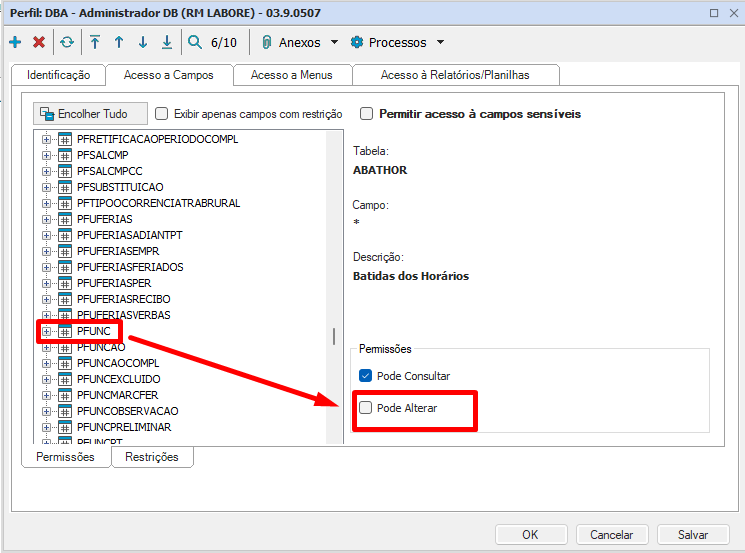The height and width of the screenshot is (553, 745).
Task: Expand PFUFERIASADIANTPT node
Action: [x=46, y=235]
